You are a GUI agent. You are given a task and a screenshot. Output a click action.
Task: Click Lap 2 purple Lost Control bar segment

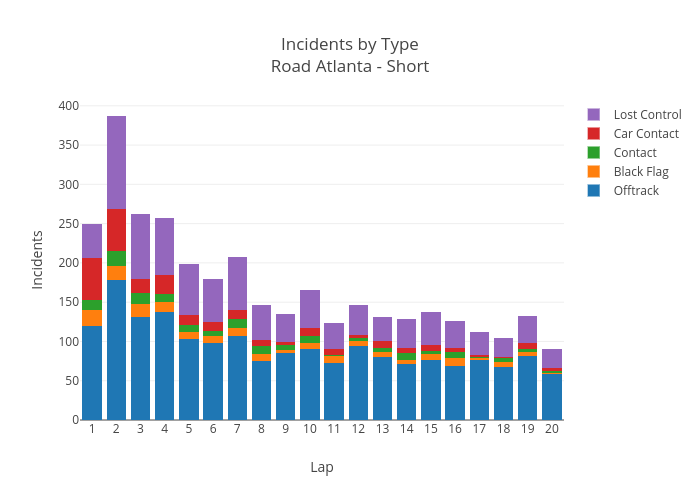[116, 162]
